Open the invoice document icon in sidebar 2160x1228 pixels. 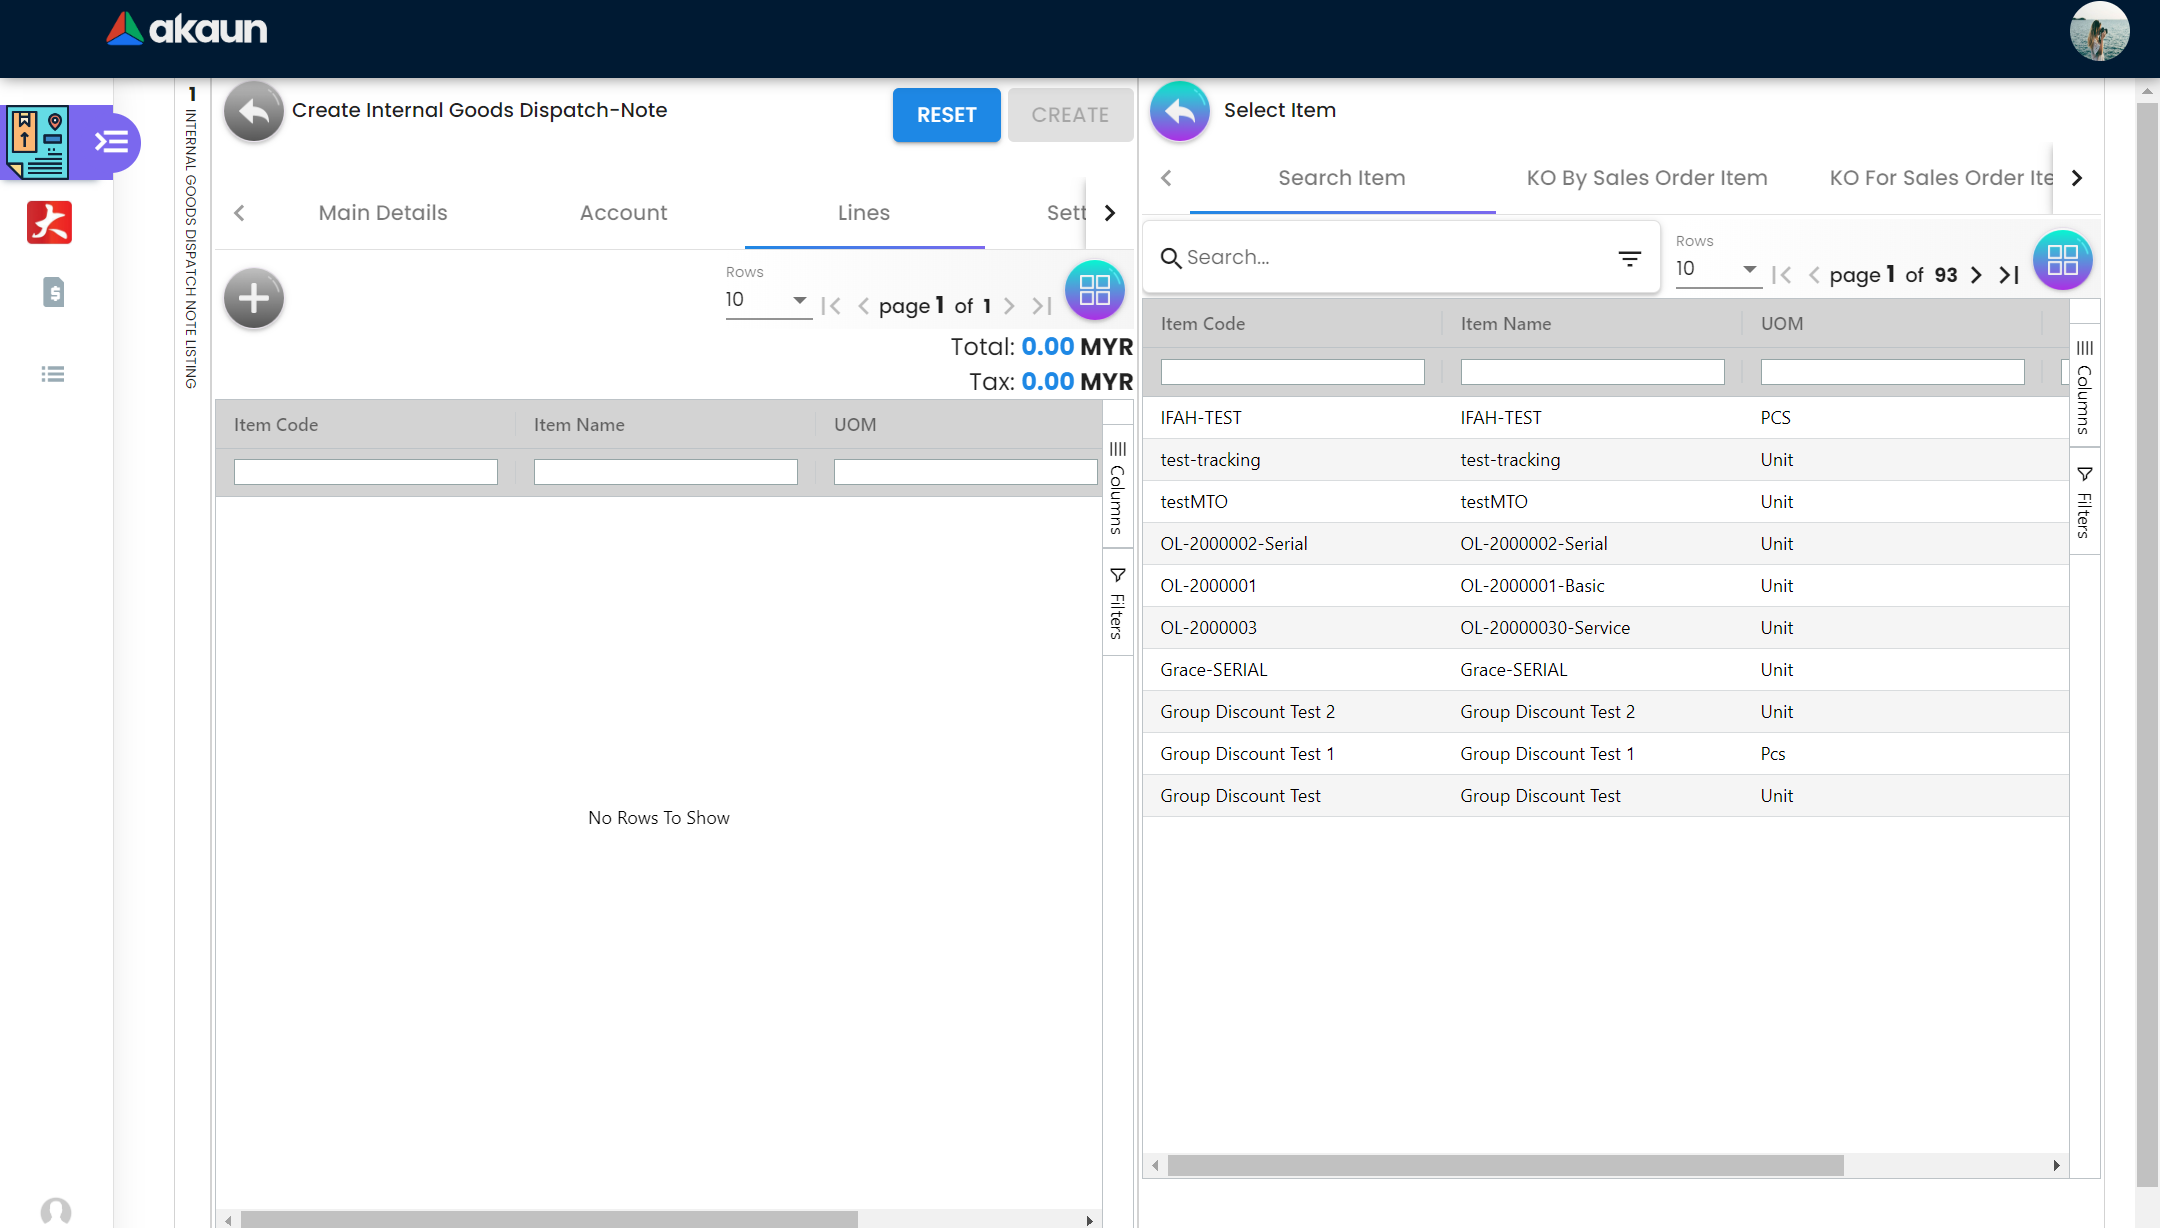[53, 292]
